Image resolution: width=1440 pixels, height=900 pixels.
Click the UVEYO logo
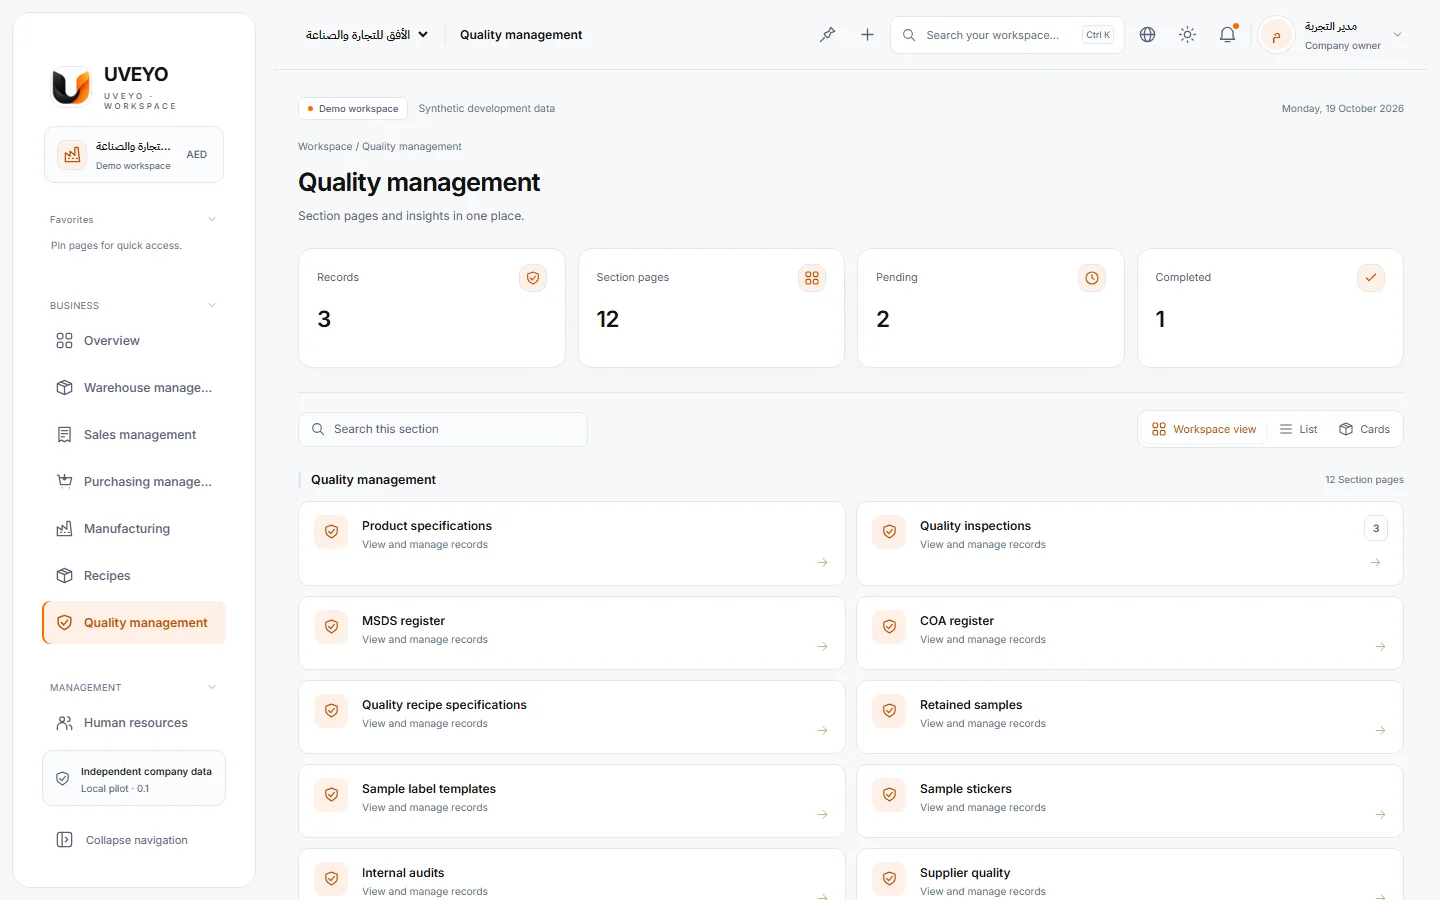click(x=71, y=87)
